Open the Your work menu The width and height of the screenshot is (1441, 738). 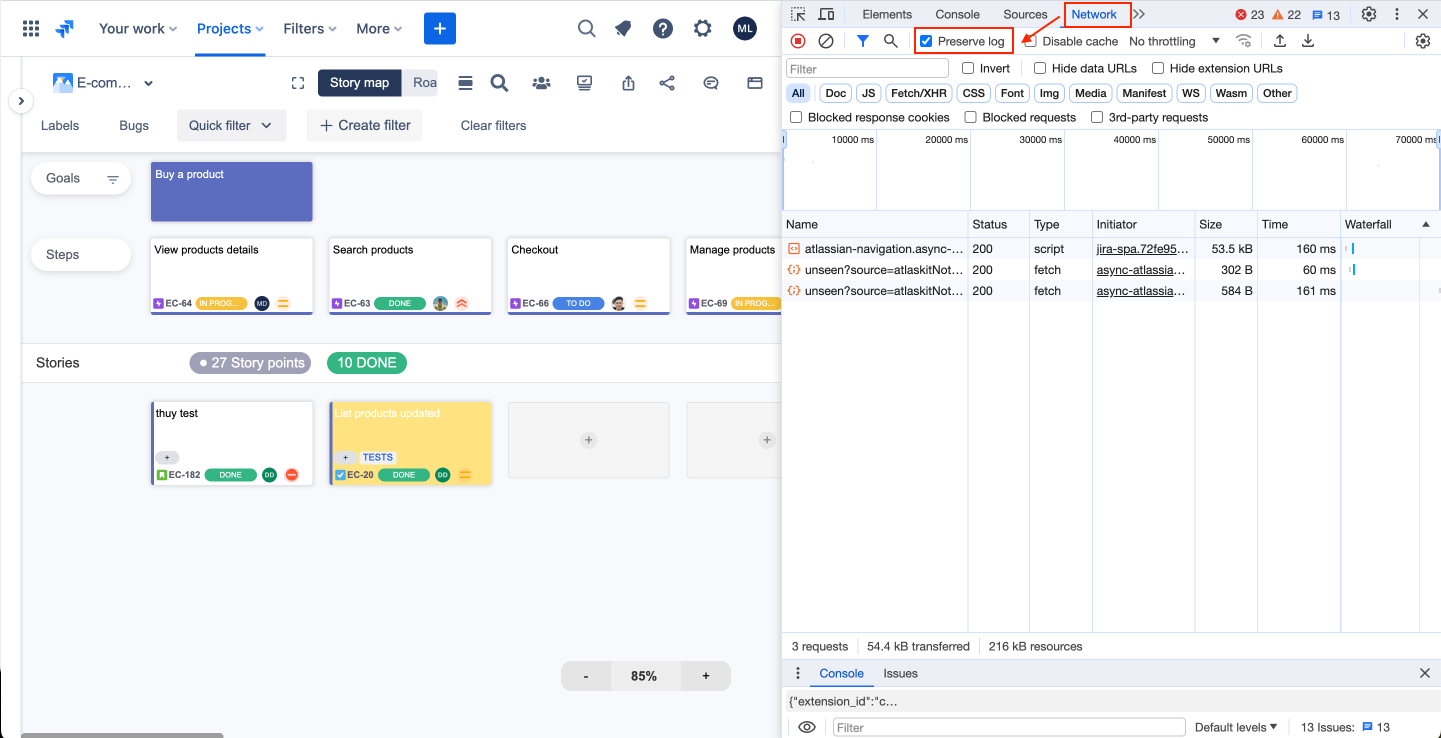pos(138,29)
